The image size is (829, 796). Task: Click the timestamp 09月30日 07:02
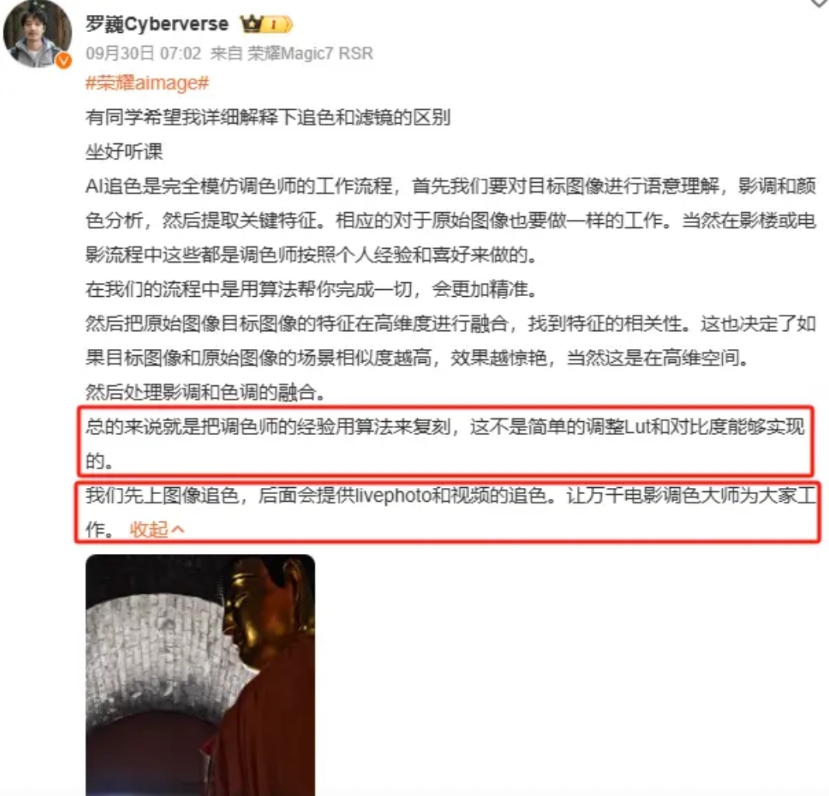coord(143,53)
